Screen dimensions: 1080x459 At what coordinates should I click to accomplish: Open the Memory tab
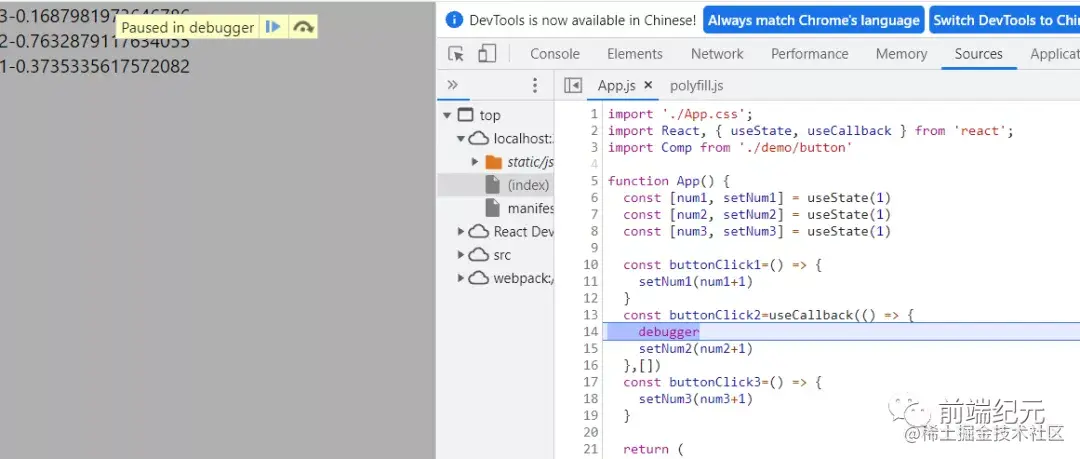pyautogui.click(x=902, y=54)
